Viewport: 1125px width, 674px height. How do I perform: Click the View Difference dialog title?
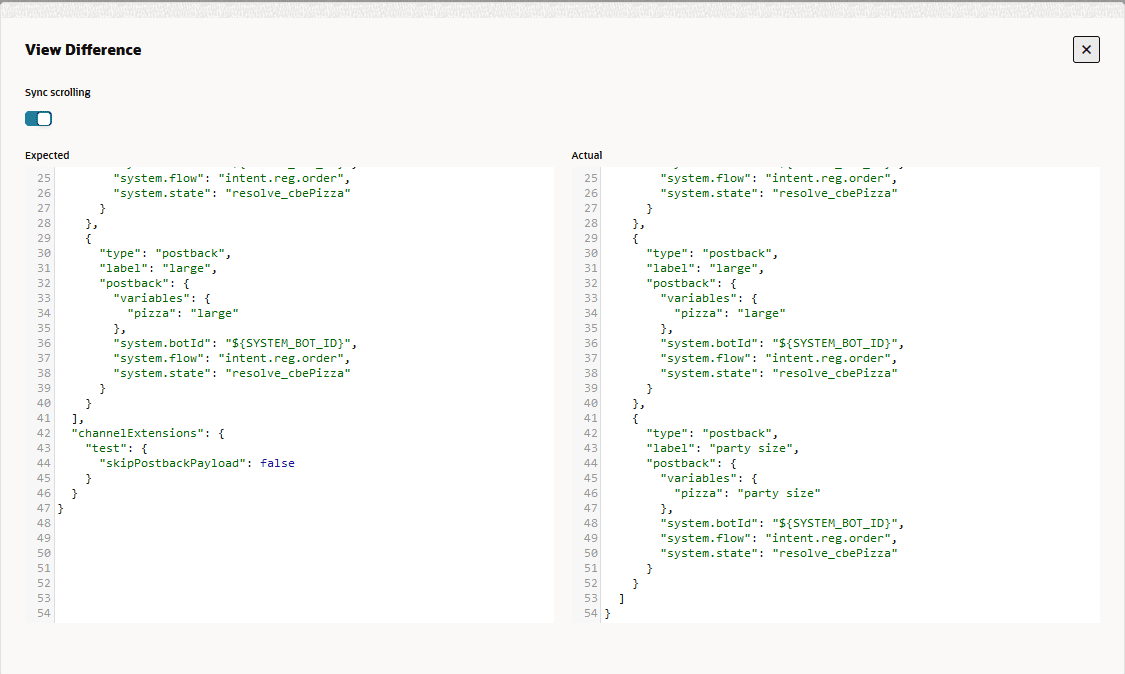(x=83, y=49)
